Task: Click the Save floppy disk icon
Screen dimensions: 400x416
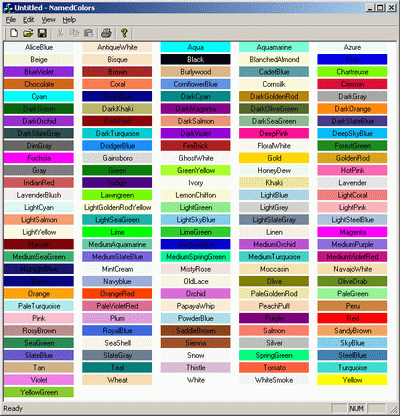Action: (x=42, y=33)
